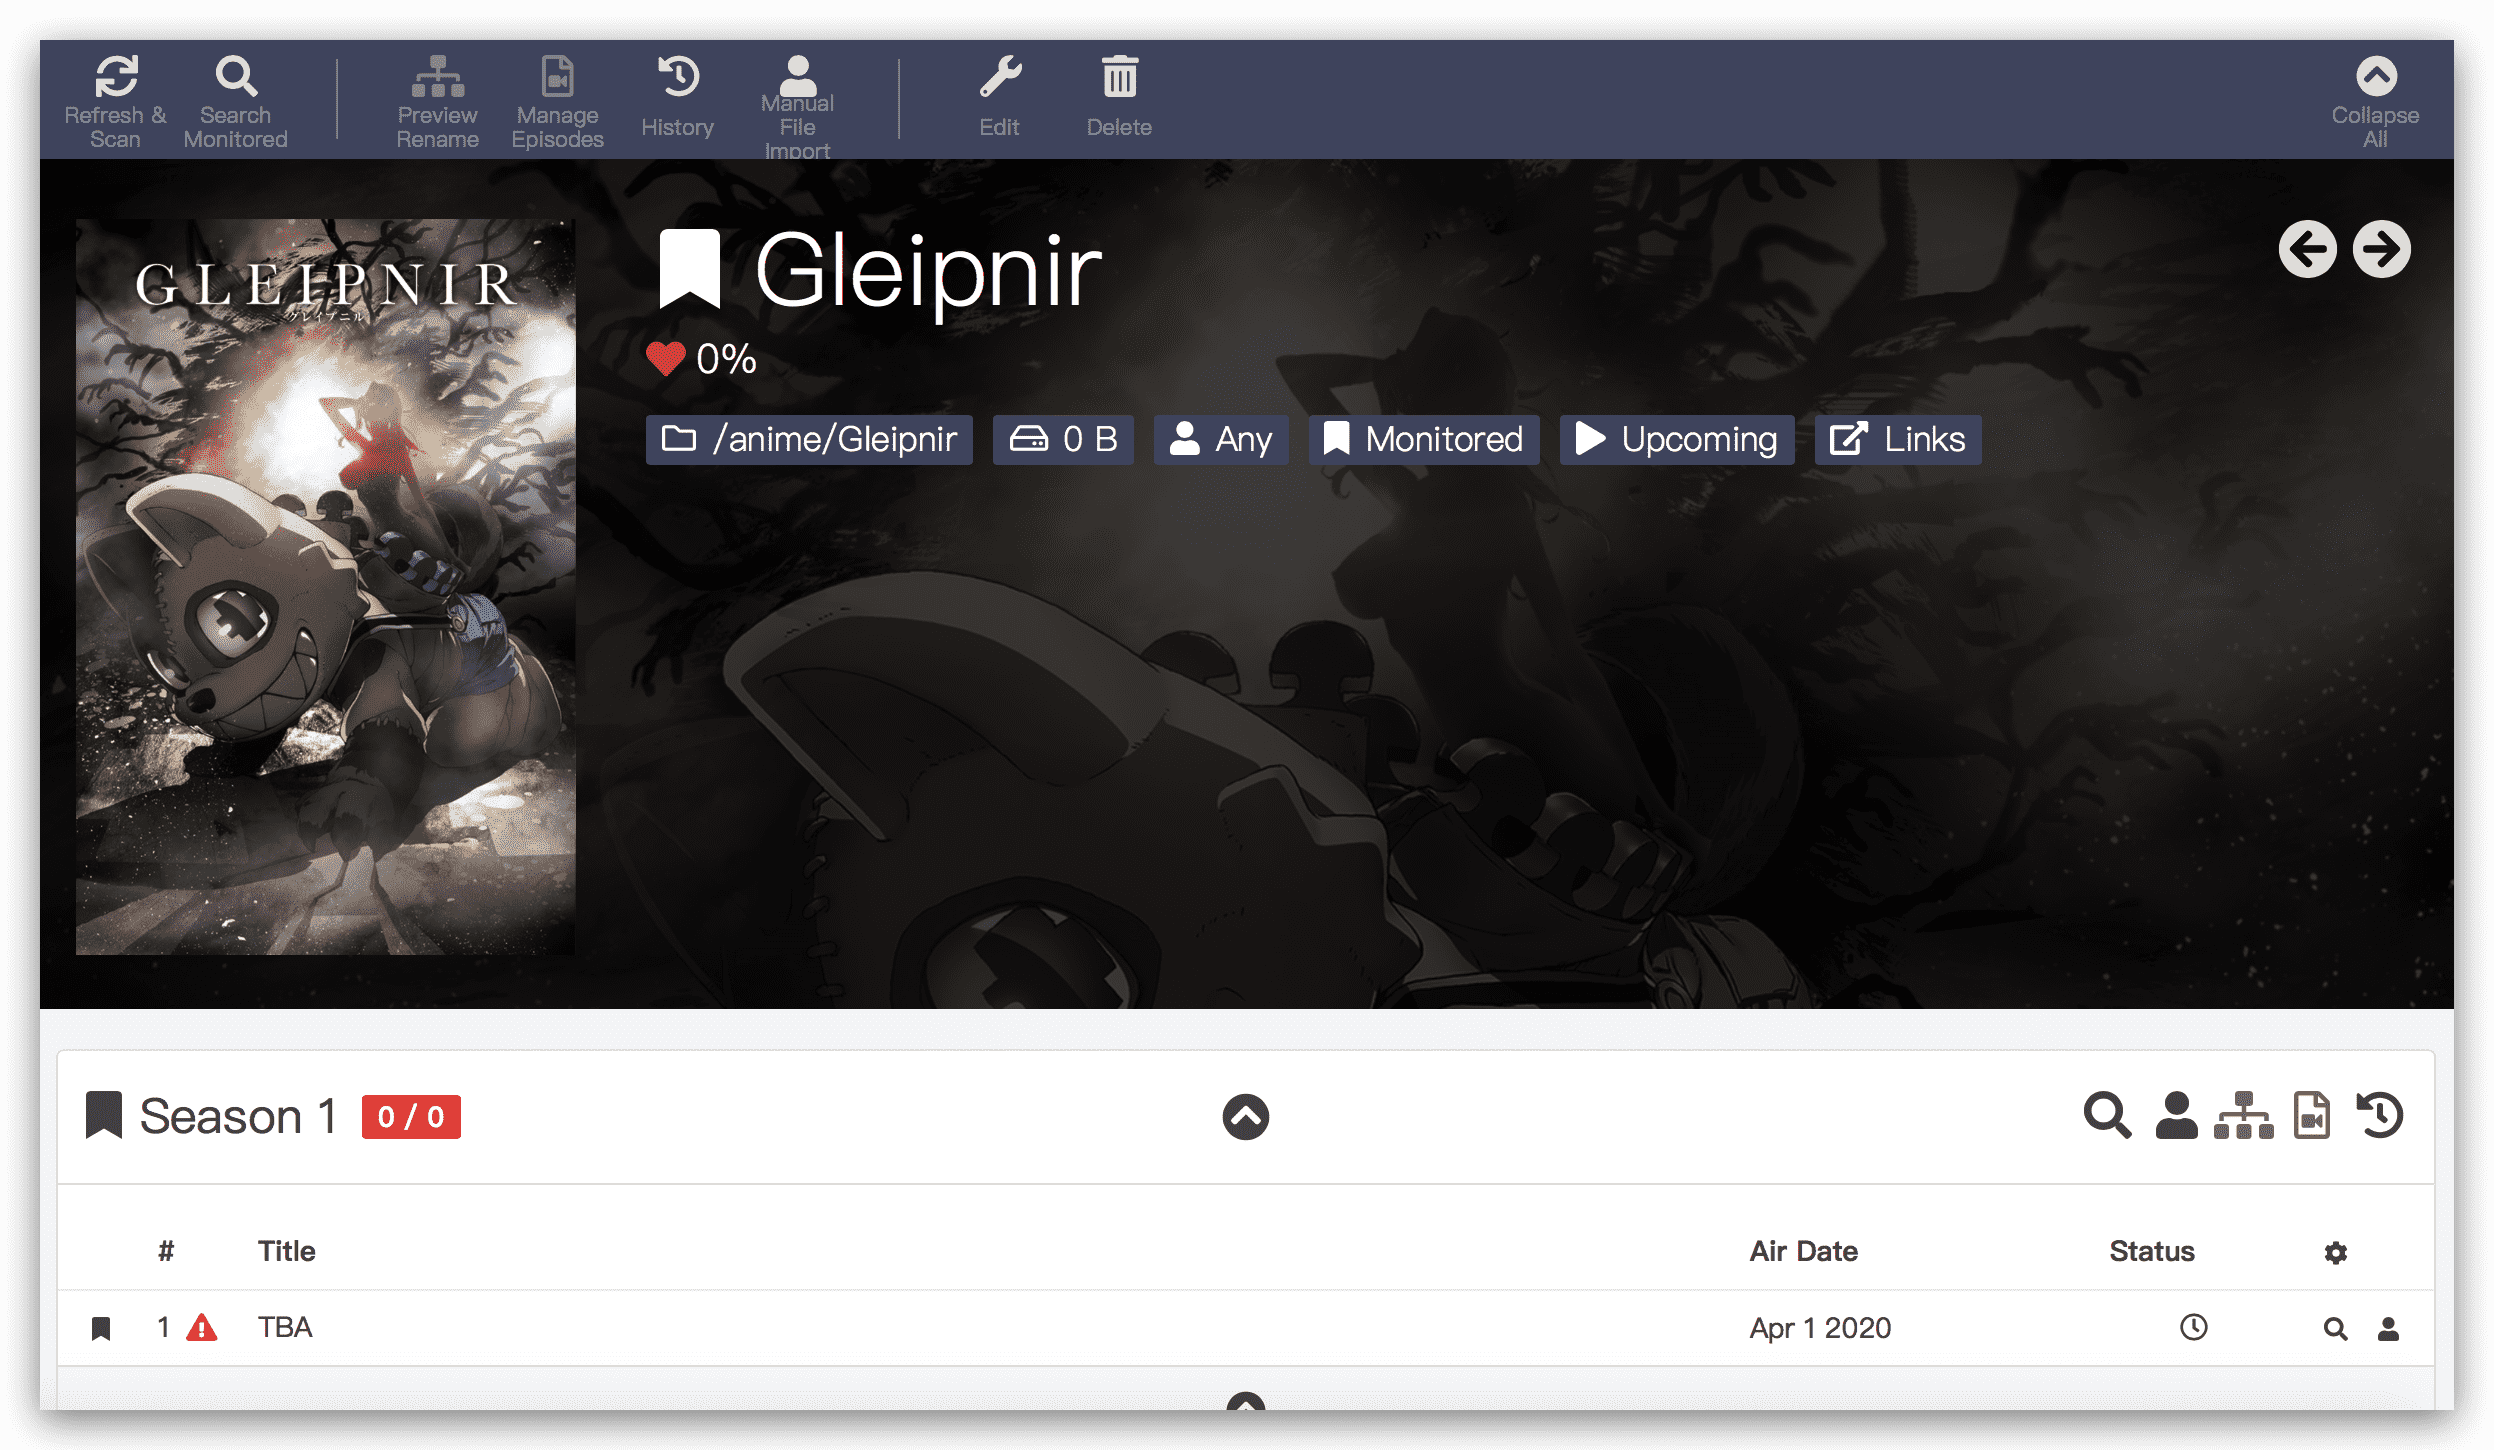Click the Apr 1 2020 air date
Viewport: 2494px width, 1450px height.
(1820, 1328)
